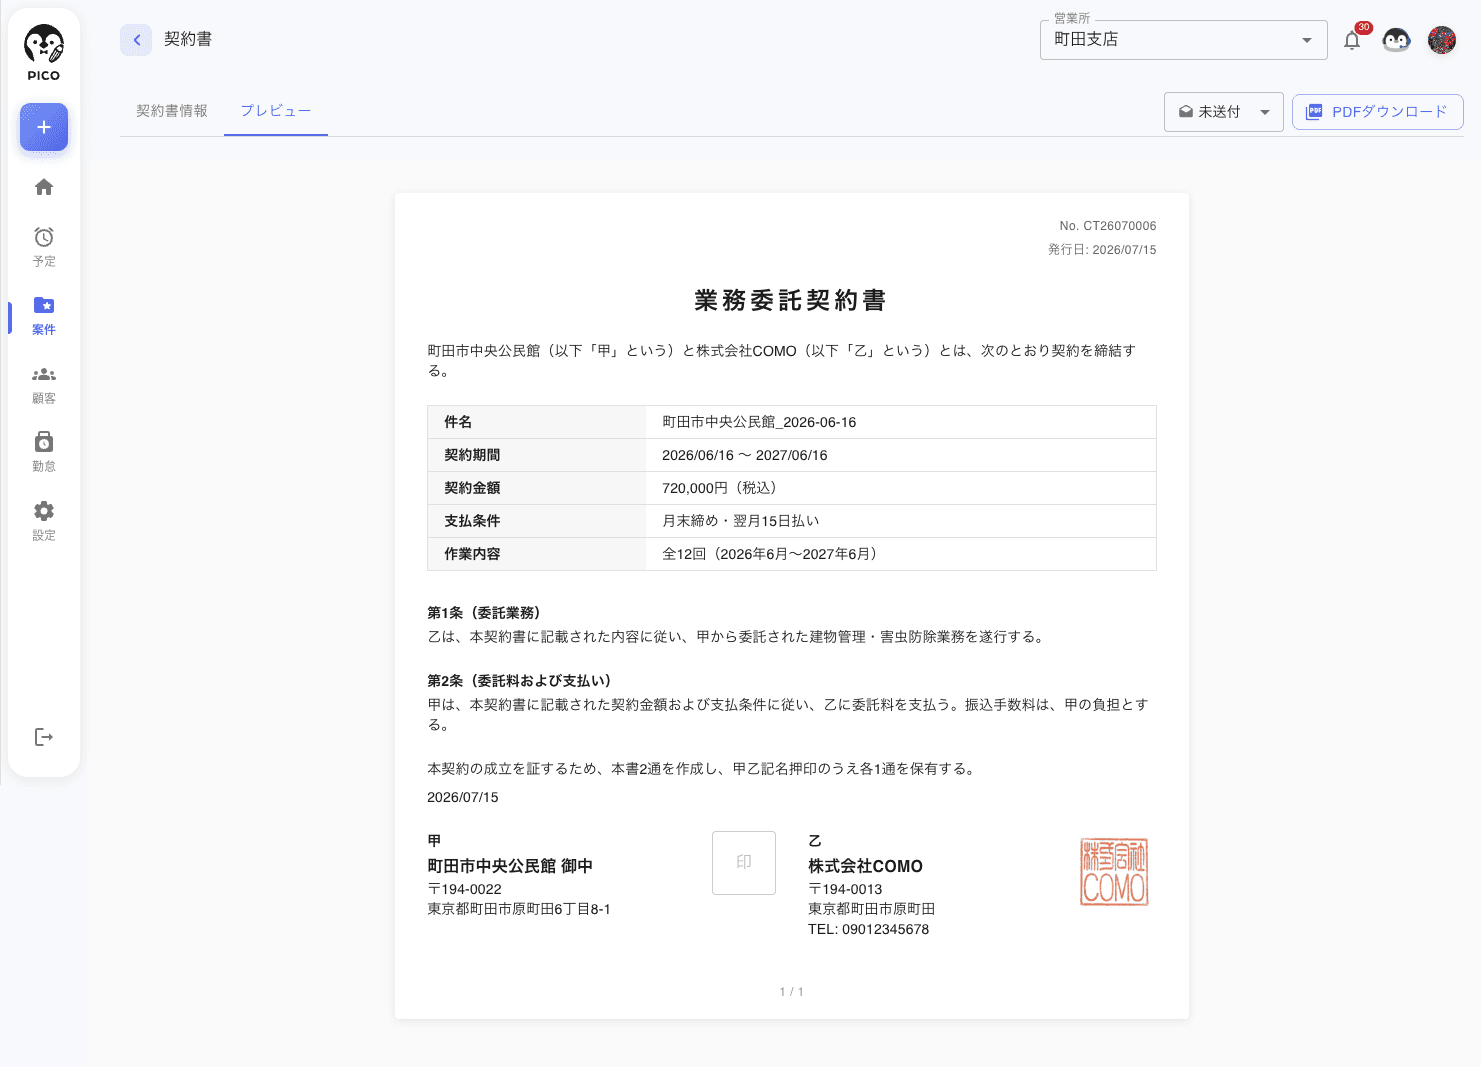Image resolution: width=1481 pixels, height=1067 pixels.
Task: Click signing date 2026/07/15 below clauses
Action: point(462,797)
